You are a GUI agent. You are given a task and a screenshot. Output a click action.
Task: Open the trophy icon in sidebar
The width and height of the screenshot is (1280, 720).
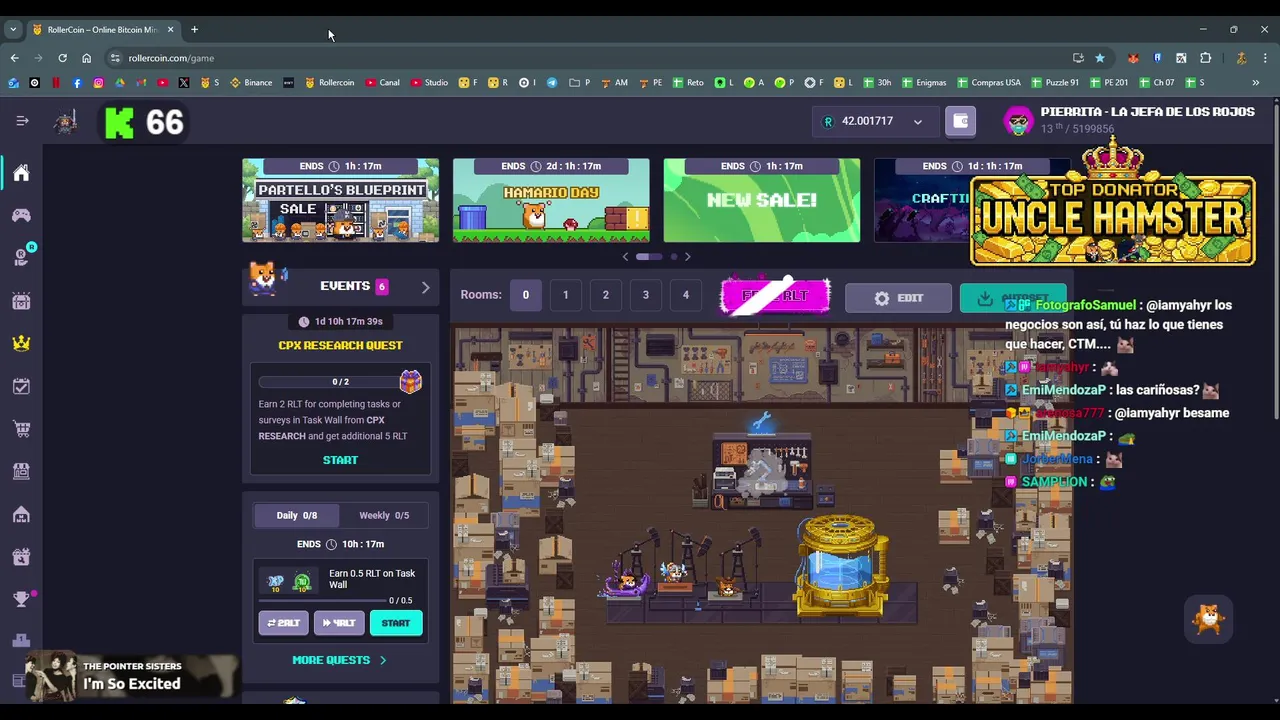pos(21,599)
